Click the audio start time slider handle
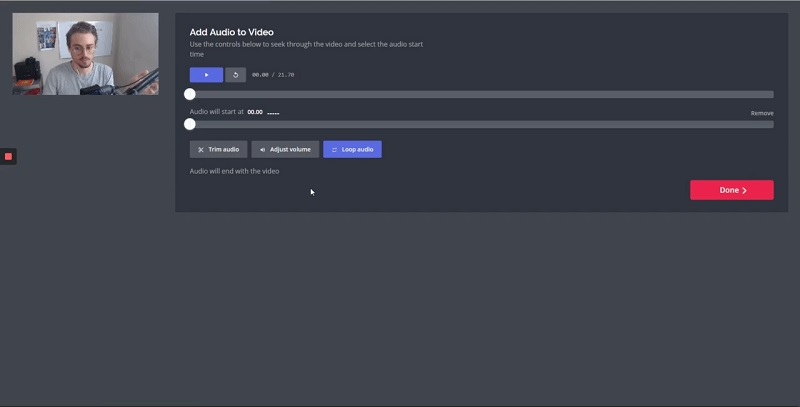This screenshot has height=407, width=800. 190,125
